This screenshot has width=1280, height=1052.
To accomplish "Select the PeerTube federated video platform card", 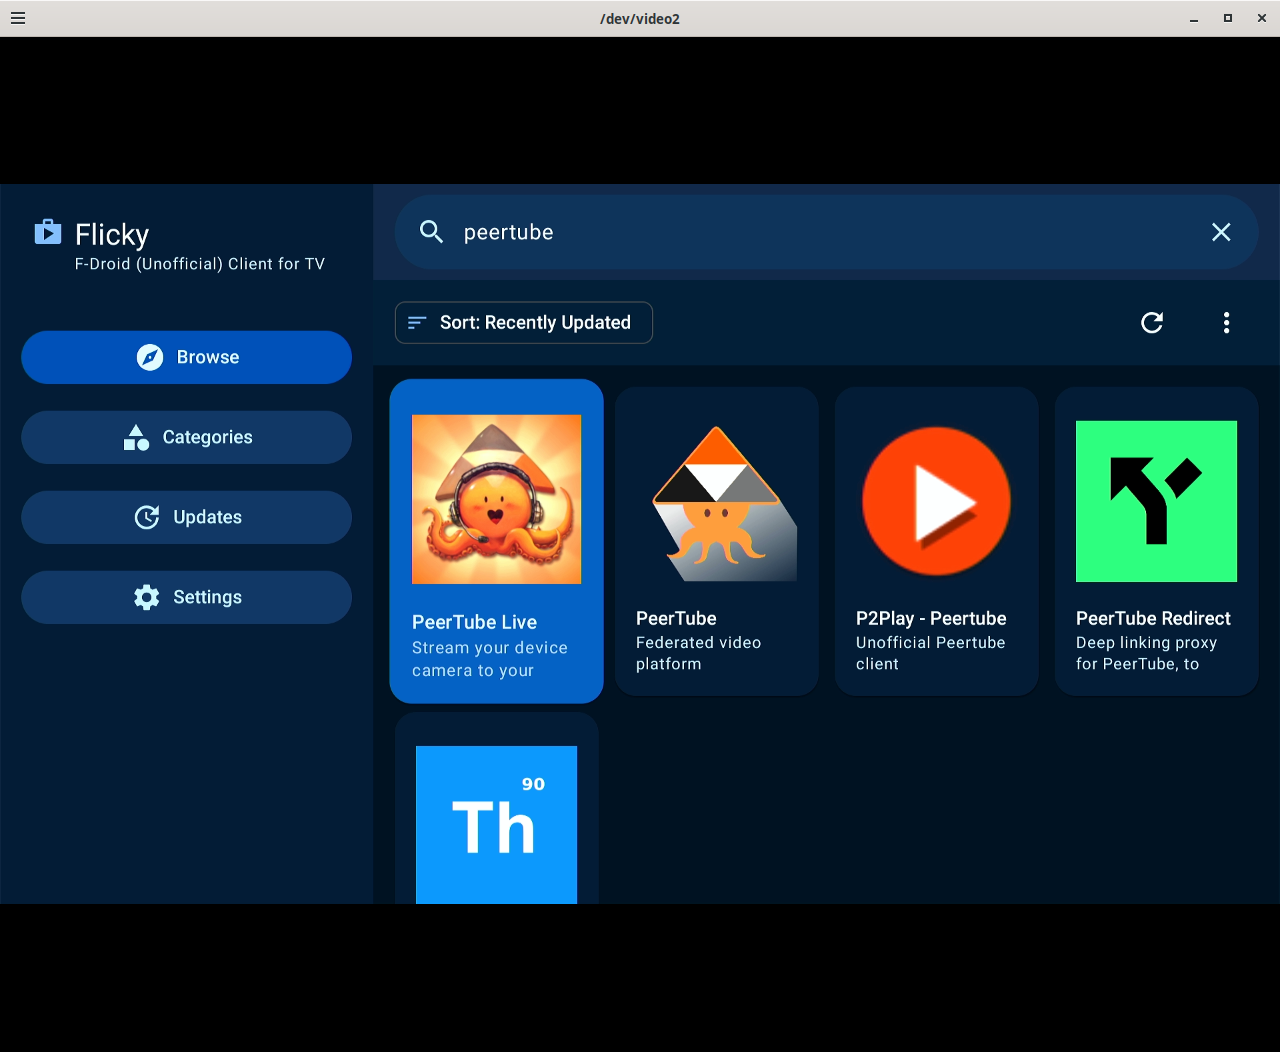I will (716, 540).
